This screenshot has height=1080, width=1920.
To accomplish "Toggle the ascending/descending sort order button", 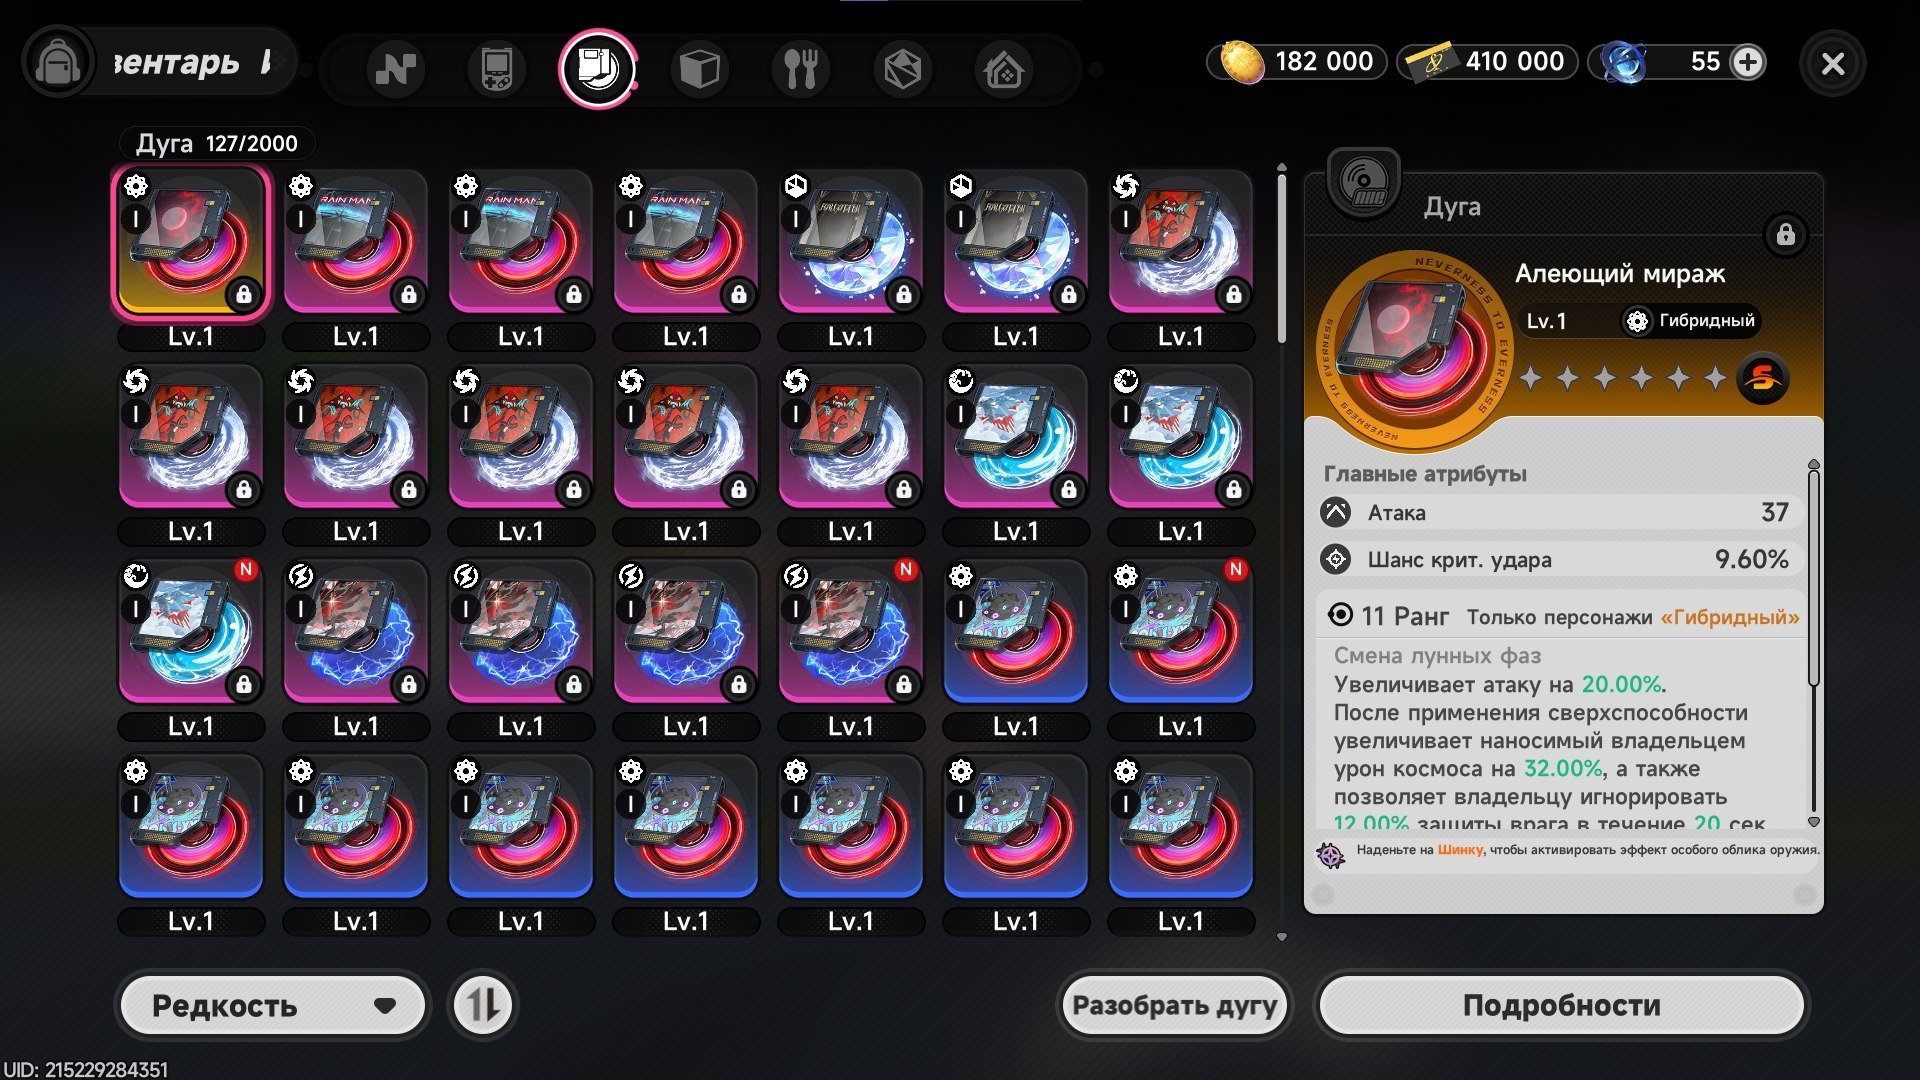I will coord(483,1005).
